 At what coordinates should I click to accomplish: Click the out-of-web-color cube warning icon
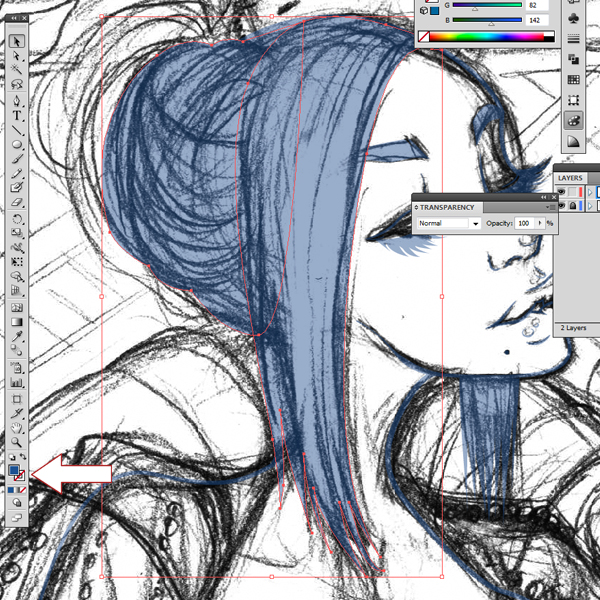pos(424,11)
